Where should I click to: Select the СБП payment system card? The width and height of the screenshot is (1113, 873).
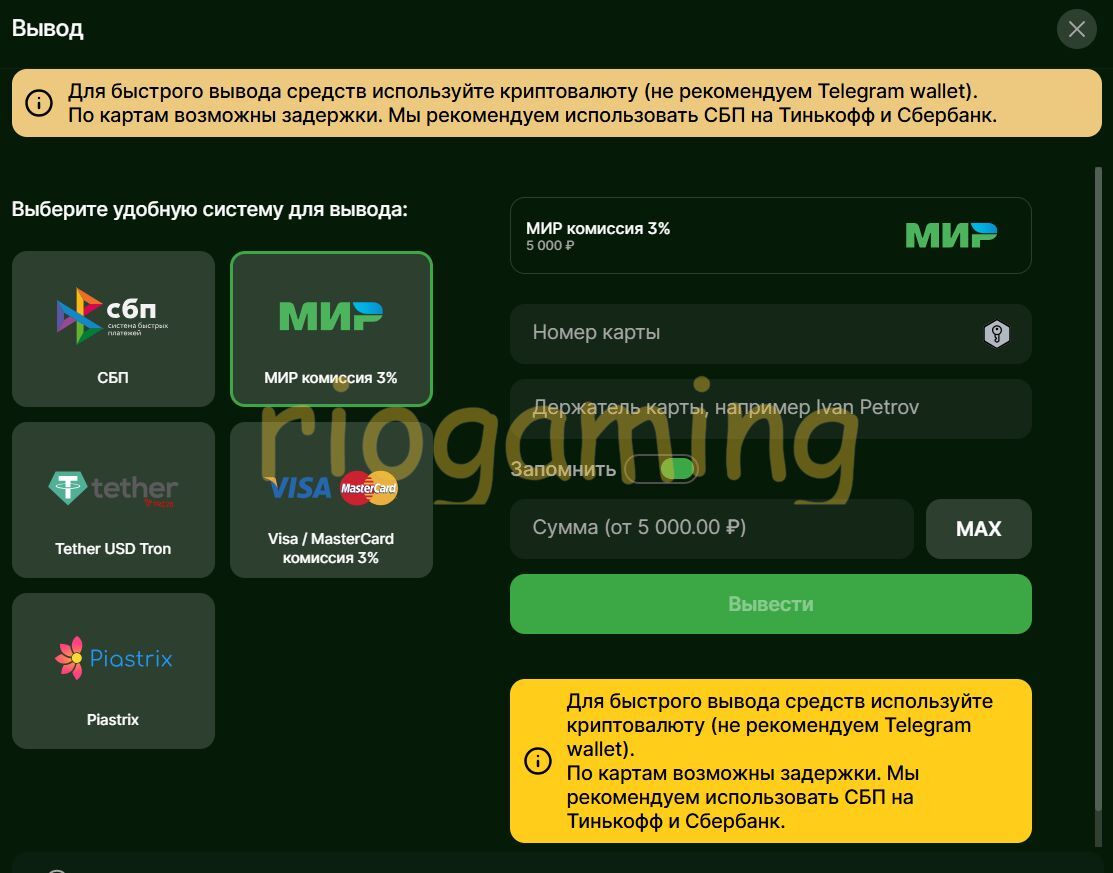pyautogui.click(x=113, y=329)
